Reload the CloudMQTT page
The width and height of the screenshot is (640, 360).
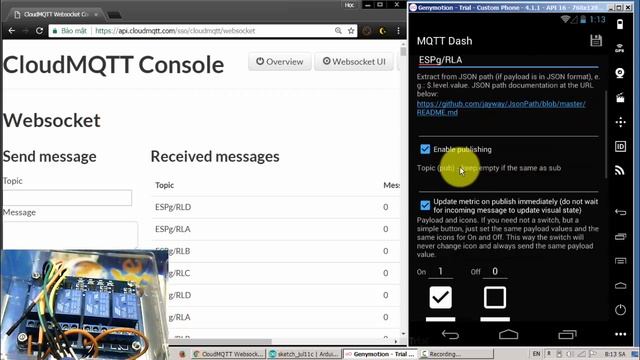tap(39, 31)
